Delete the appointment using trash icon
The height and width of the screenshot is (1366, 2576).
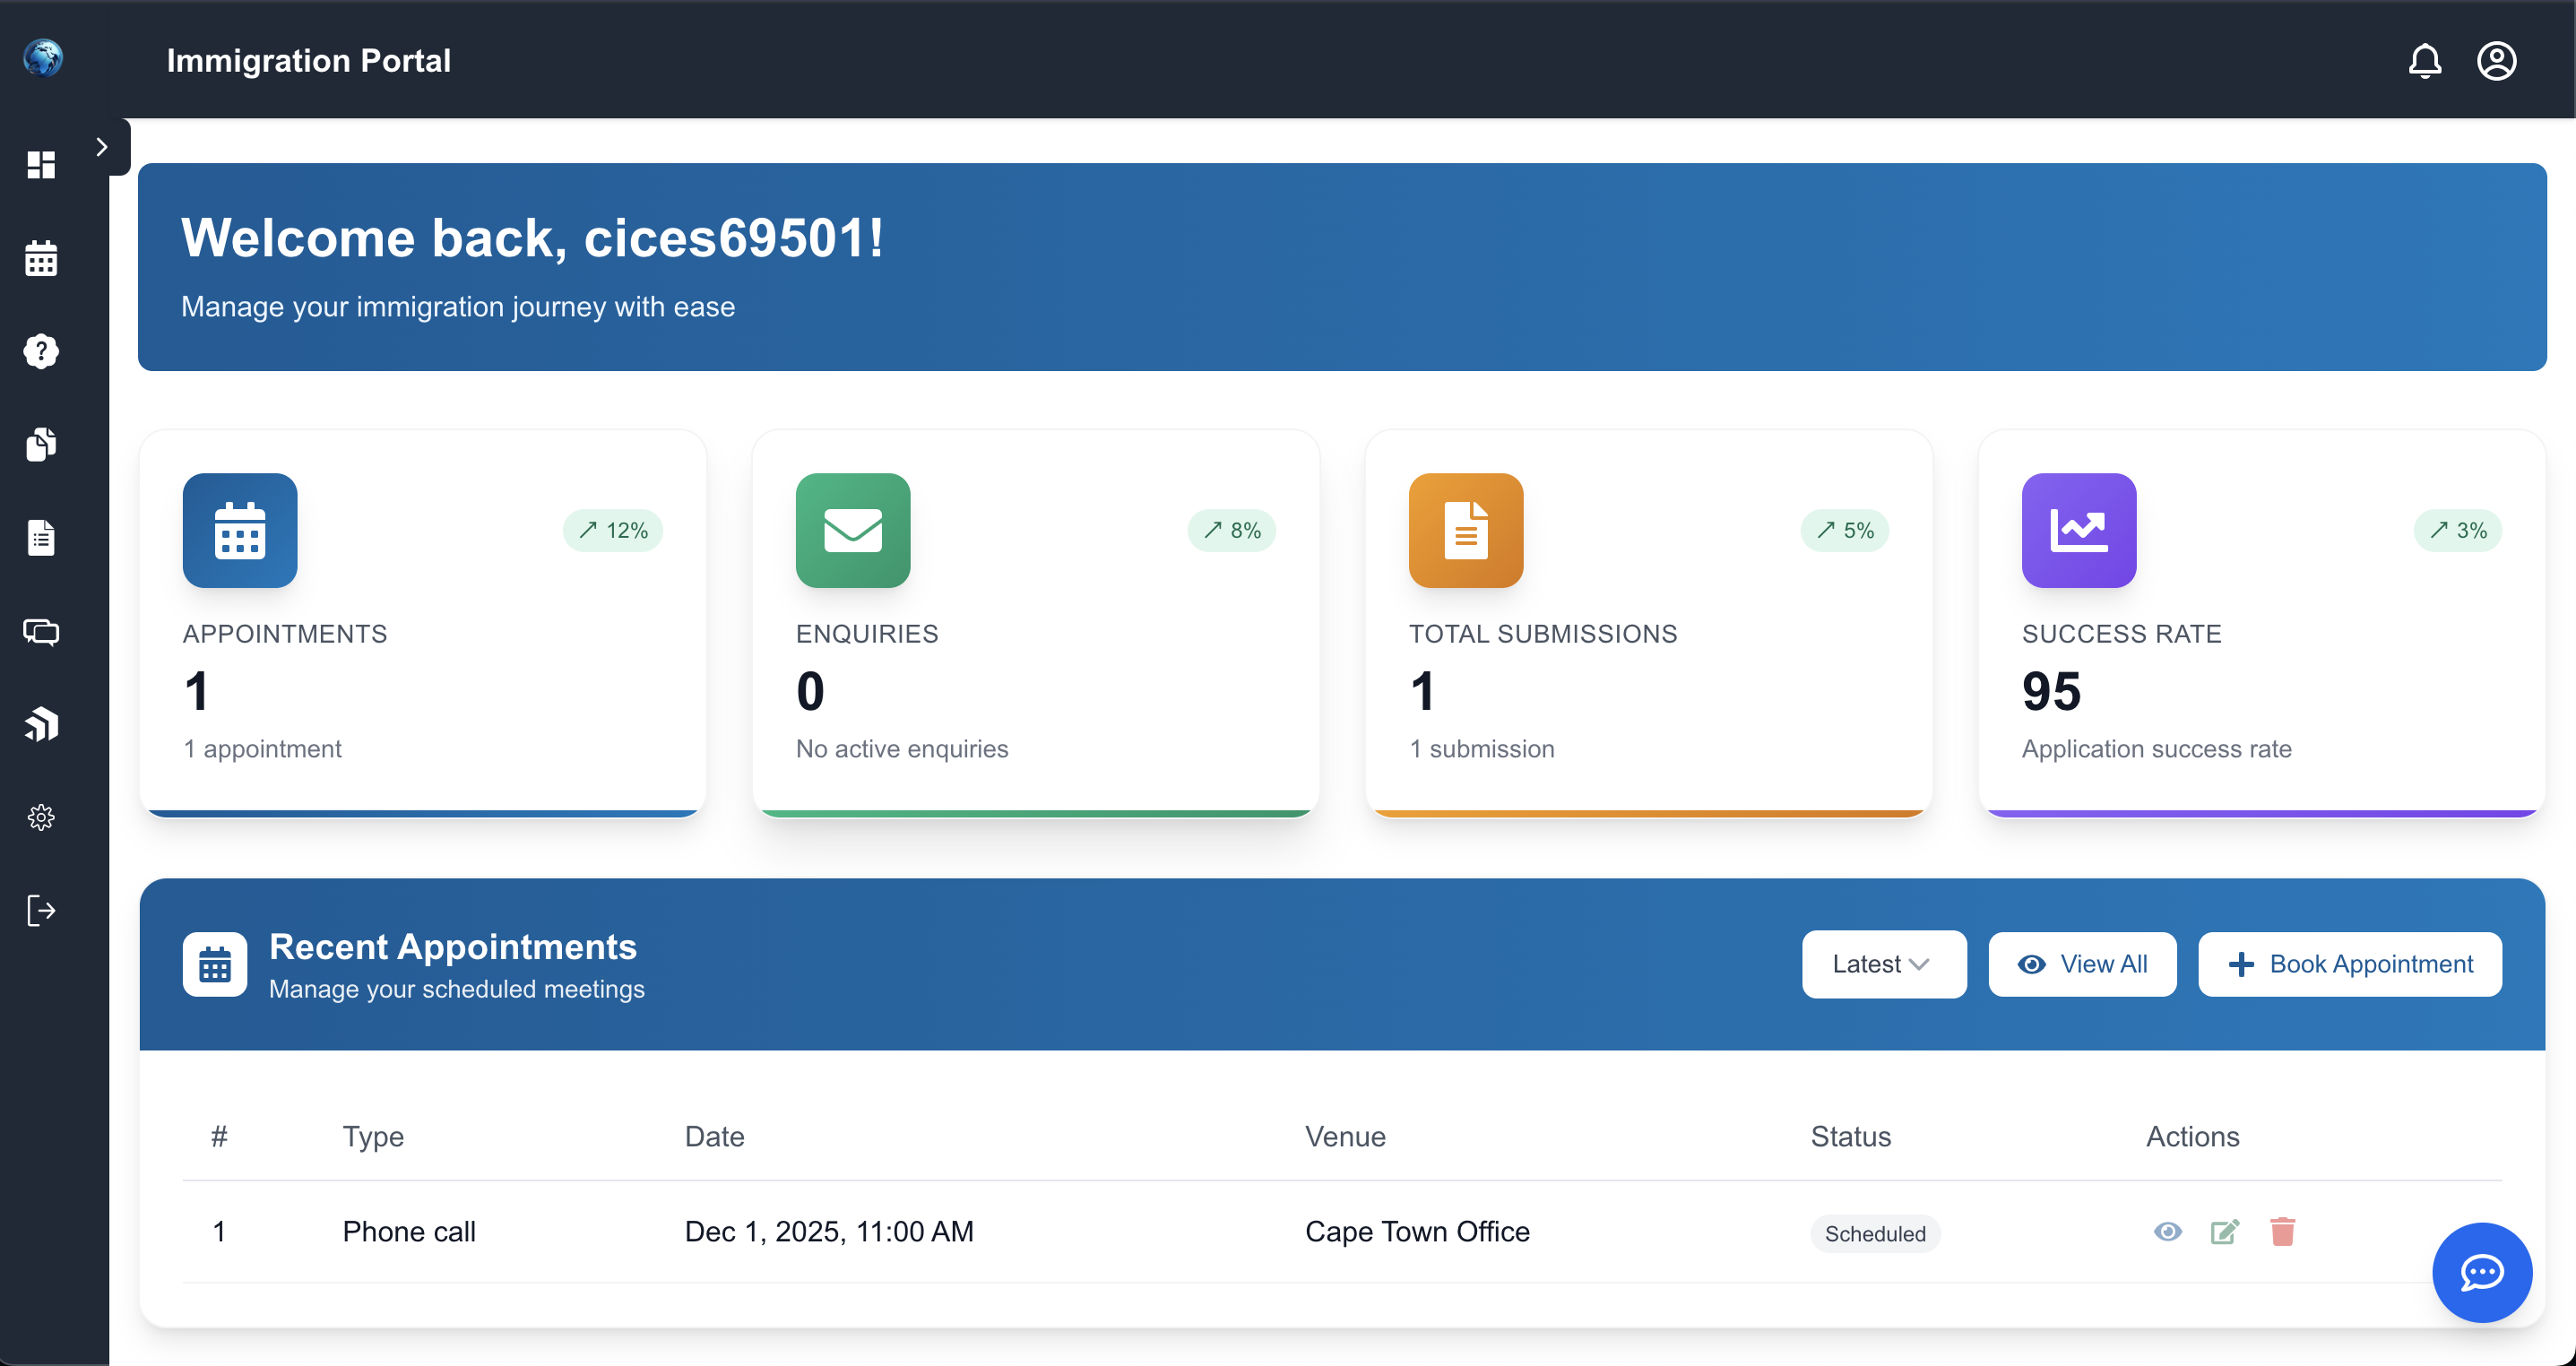click(2283, 1232)
